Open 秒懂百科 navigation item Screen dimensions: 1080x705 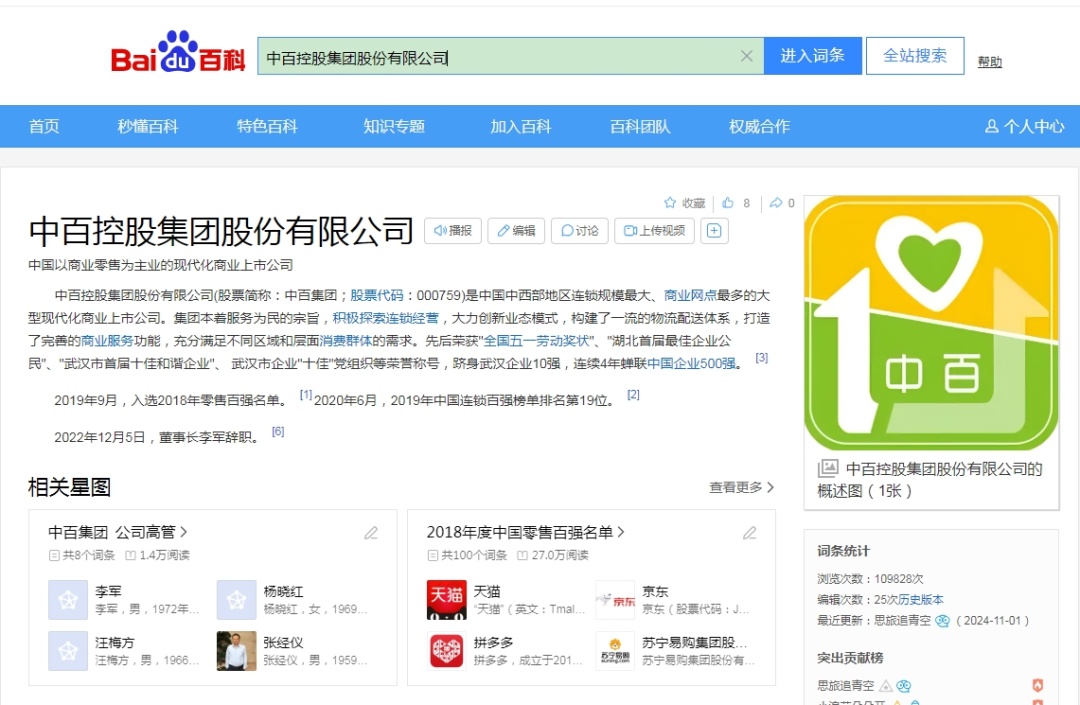coord(148,126)
